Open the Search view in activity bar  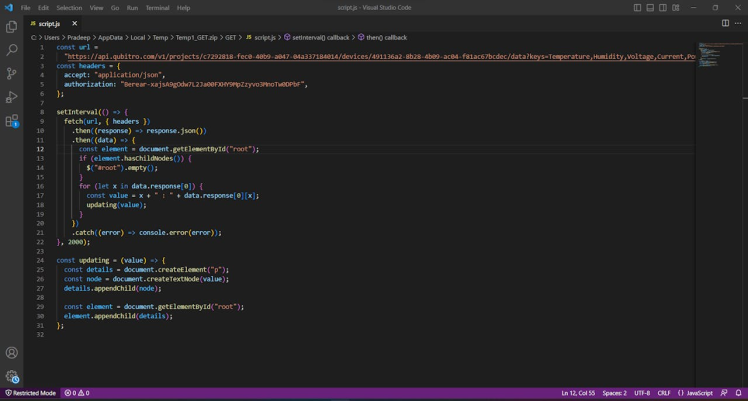12,50
